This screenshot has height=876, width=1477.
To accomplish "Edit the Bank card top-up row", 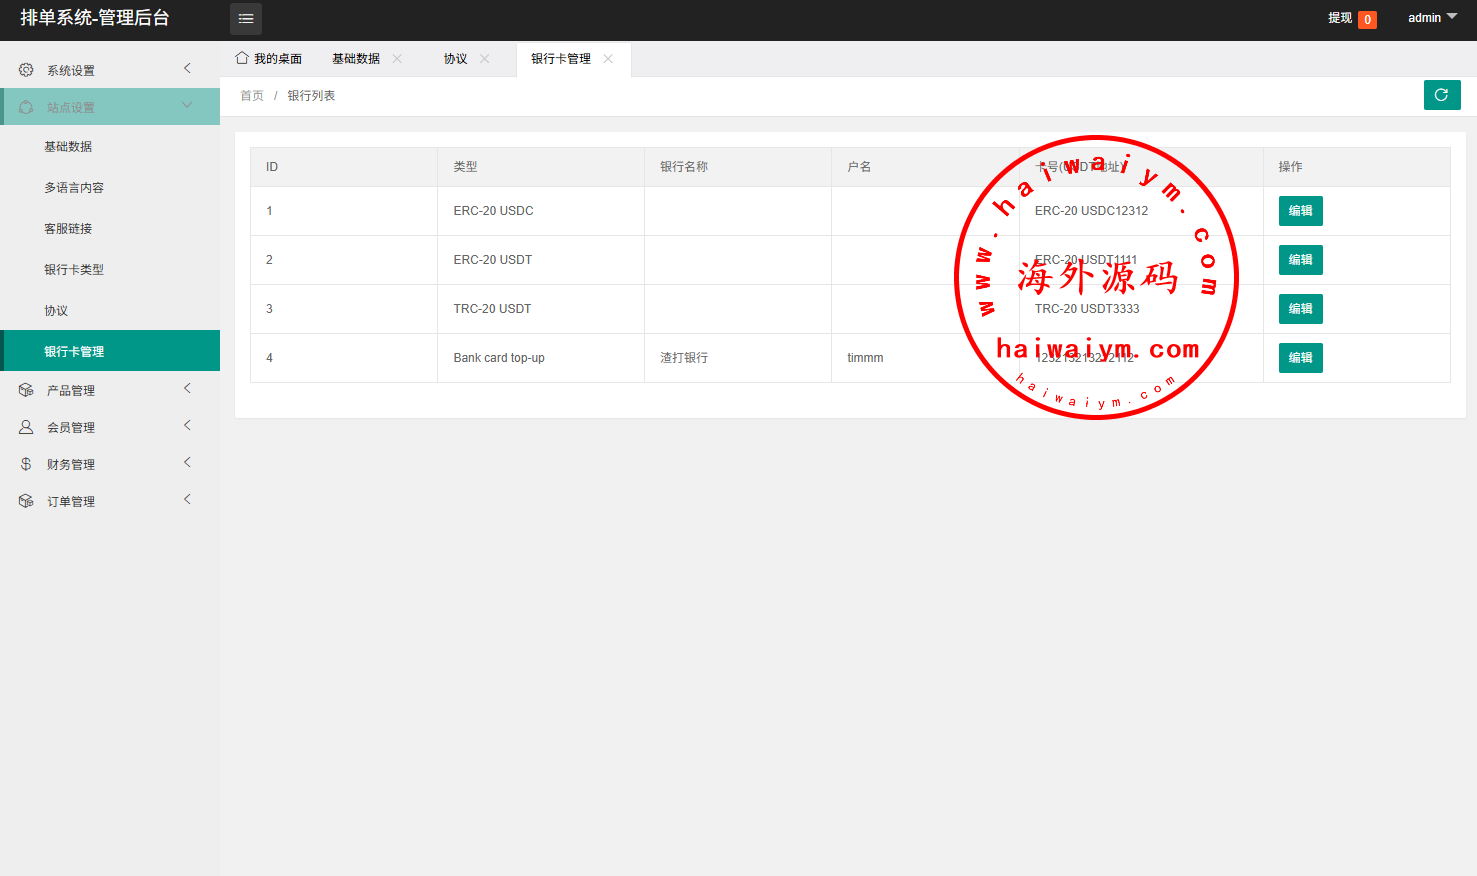I will point(1300,358).
